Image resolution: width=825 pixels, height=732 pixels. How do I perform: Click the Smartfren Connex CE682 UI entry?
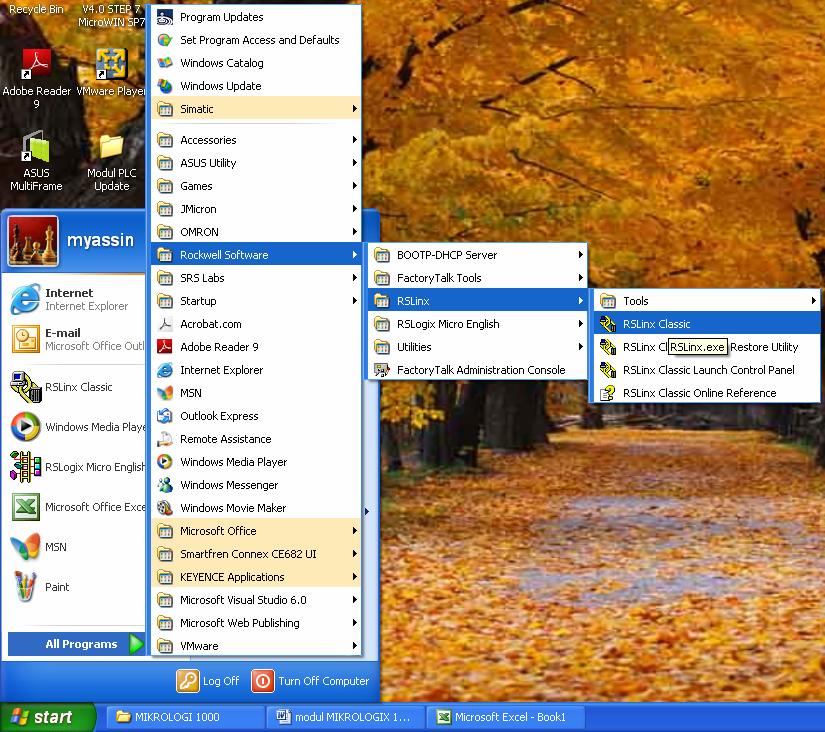pos(256,554)
